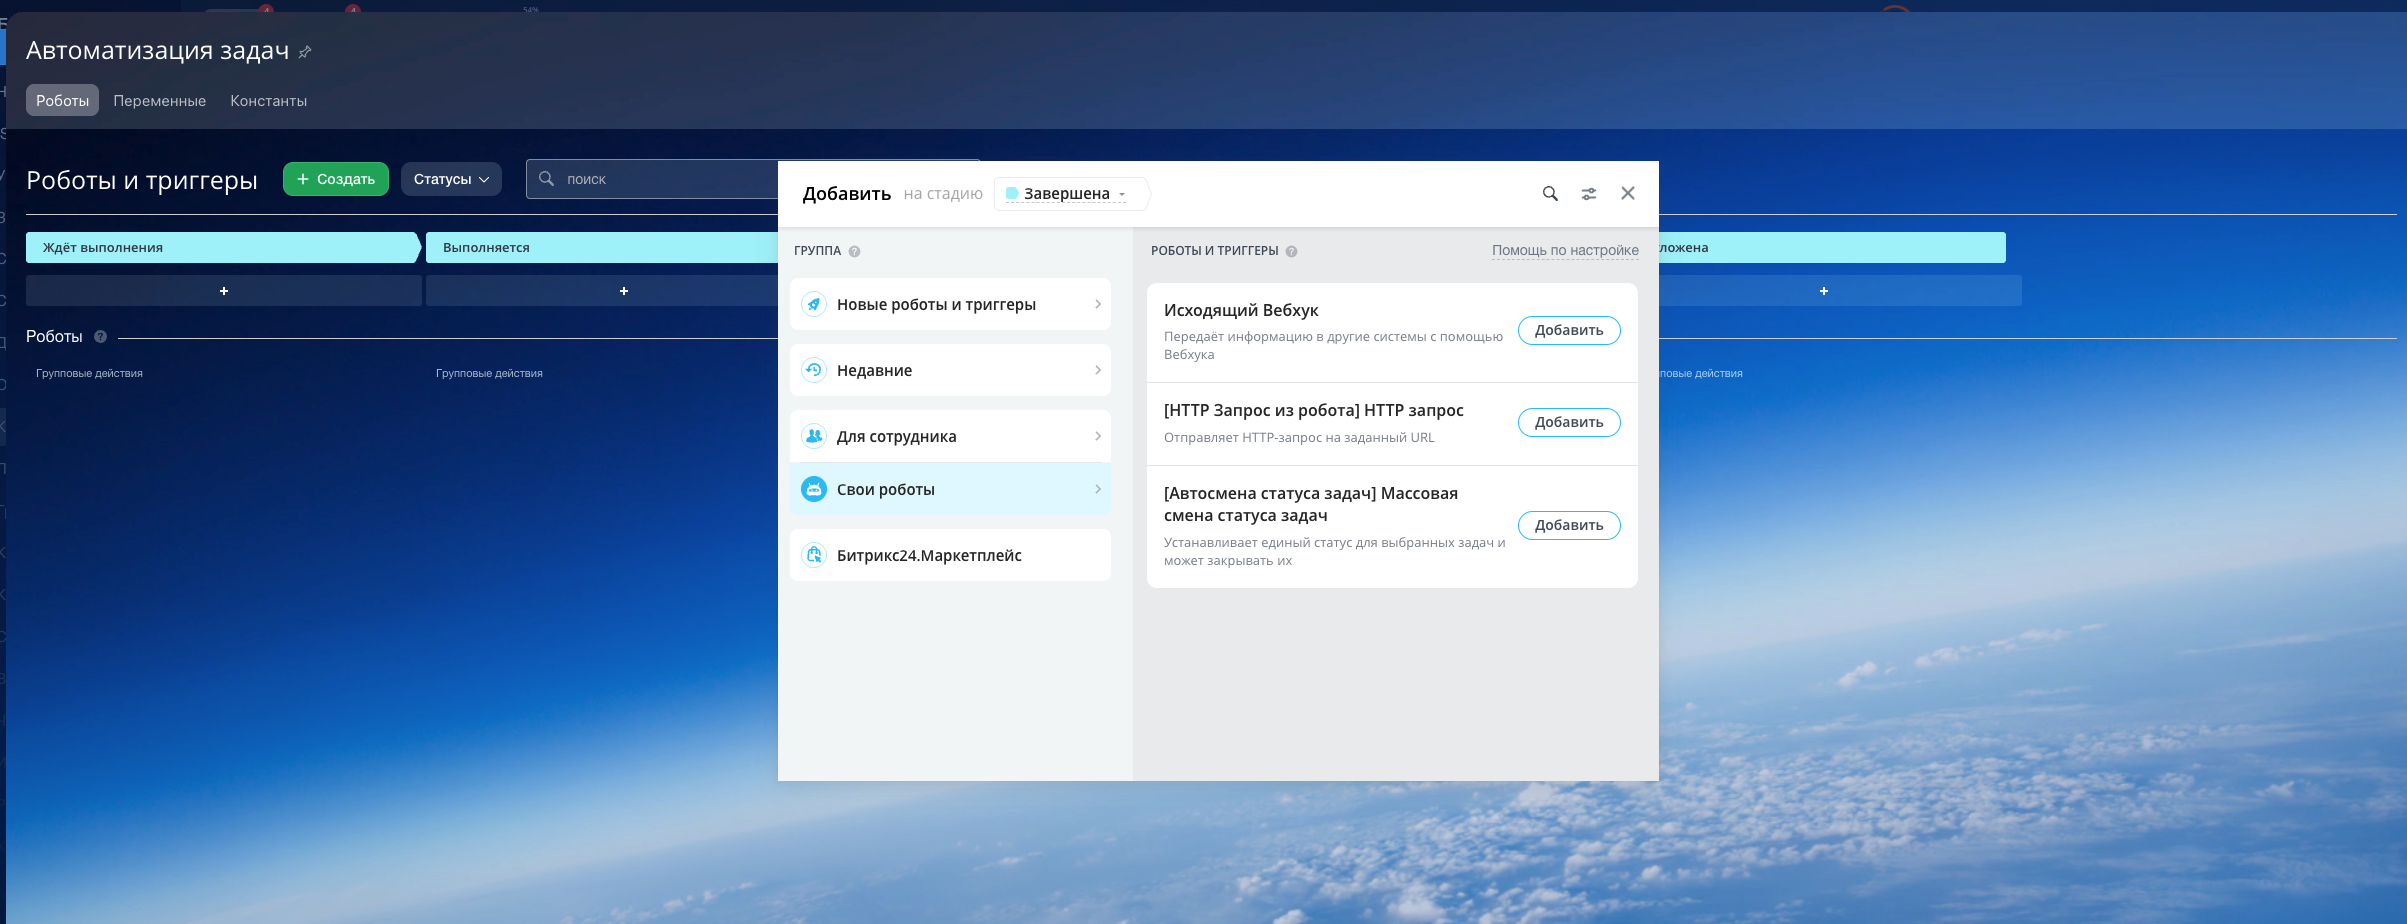Open the filter settings sliders icon
The image size is (2407, 924).
point(1589,194)
